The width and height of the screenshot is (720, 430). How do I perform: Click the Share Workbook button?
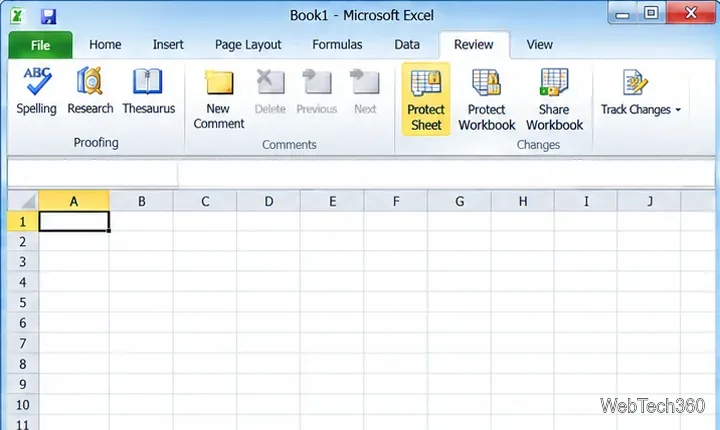coord(554,99)
